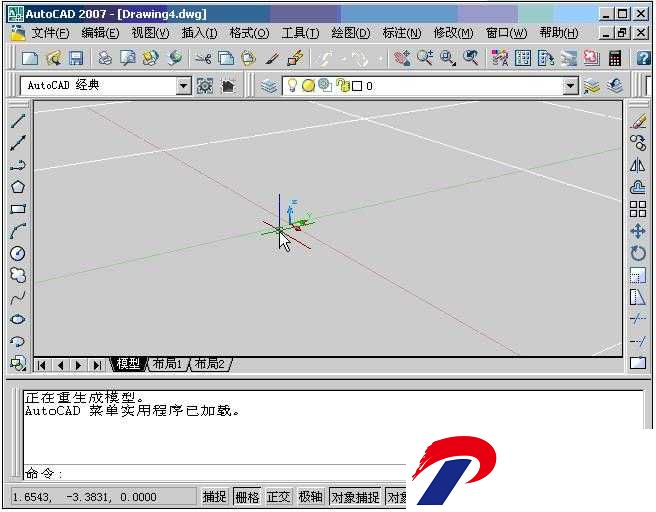The width and height of the screenshot is (656, 512).
Task: Select the Stretch modify tool
Action: tap(638, 297)
